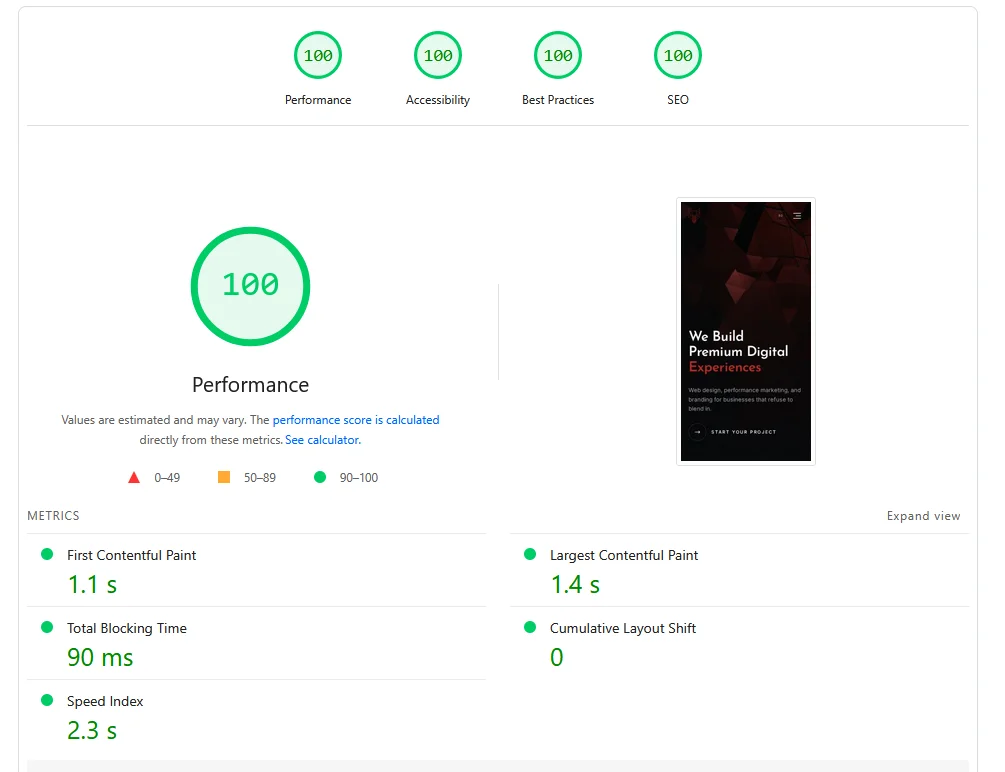Click the SEO score gauge
Image resolution: width=1005 pixels, height=772 pixels.
(x=677, y=55)
